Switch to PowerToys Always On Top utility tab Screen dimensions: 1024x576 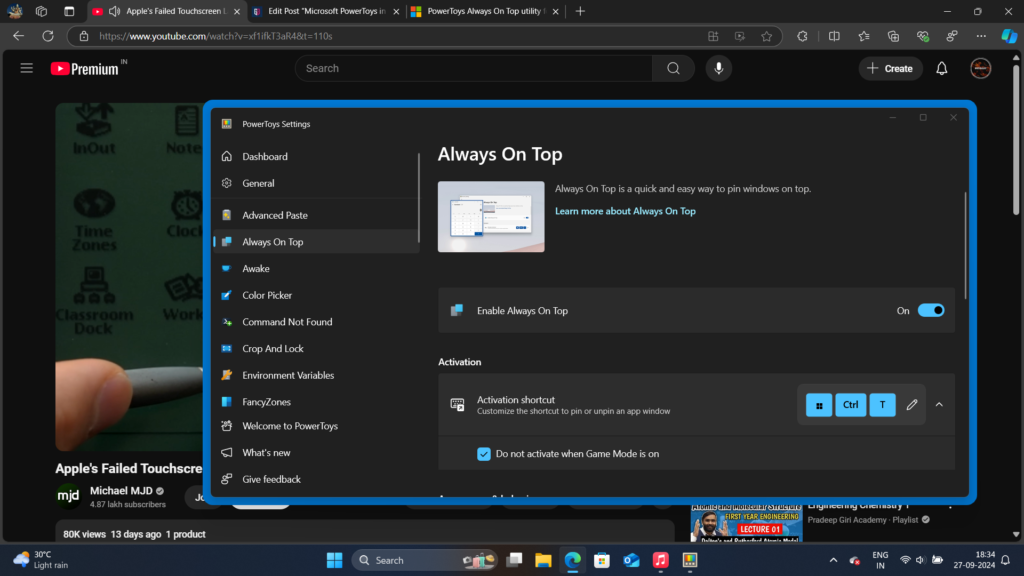coord(485,11)
